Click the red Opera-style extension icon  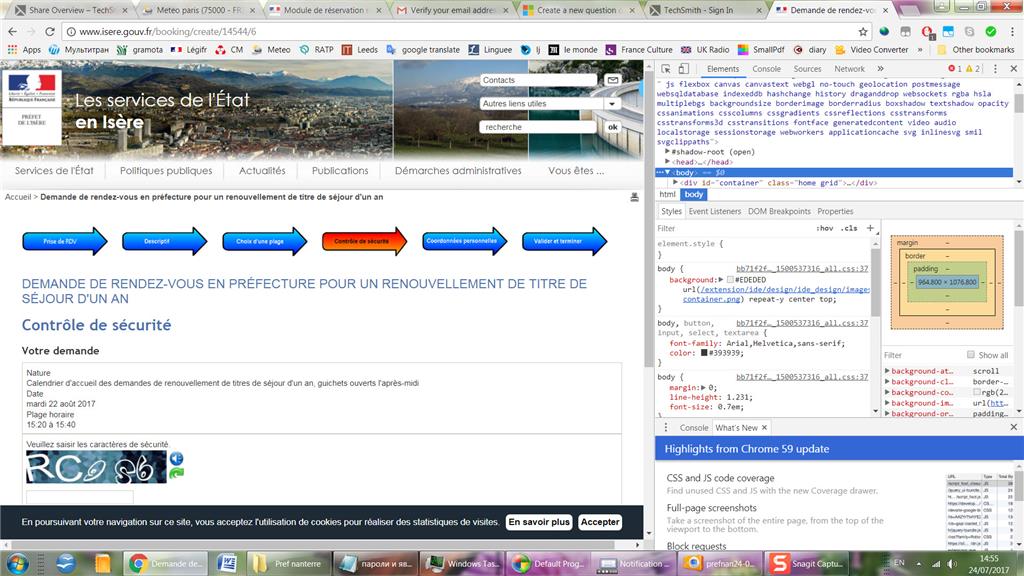point(927,31)
